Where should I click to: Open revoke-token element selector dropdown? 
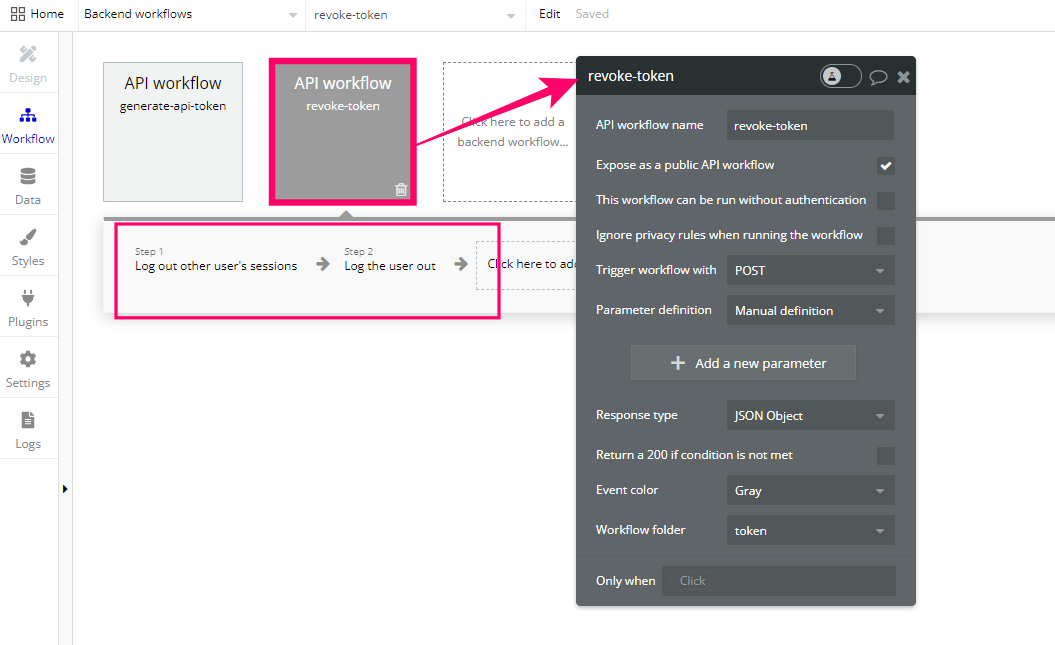415,15
